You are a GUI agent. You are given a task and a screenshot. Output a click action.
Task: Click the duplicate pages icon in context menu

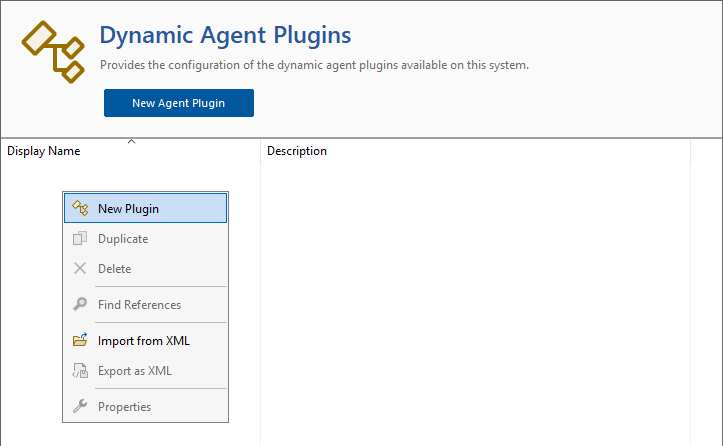tap(81, 239)
